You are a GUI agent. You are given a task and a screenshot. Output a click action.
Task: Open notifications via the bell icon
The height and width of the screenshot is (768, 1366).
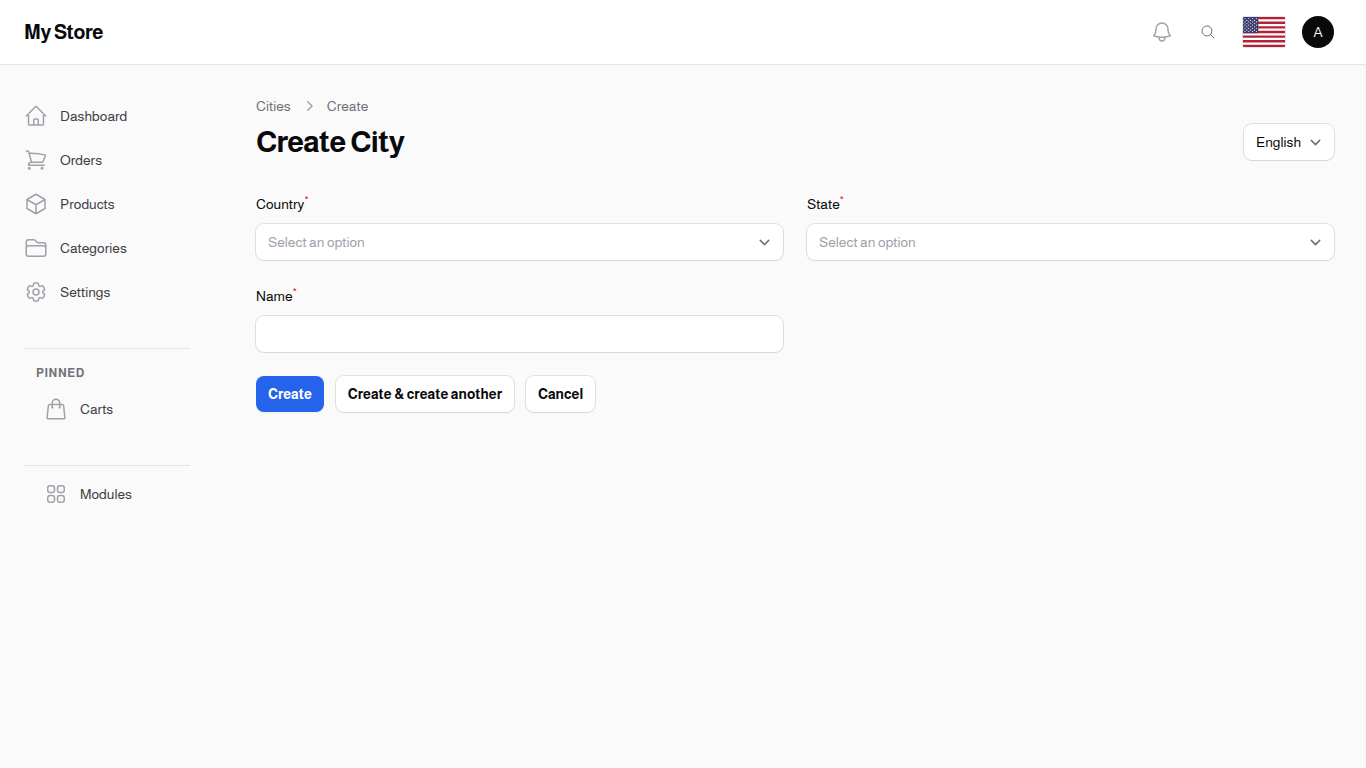pyautogui.click(x=1162, y=31)
